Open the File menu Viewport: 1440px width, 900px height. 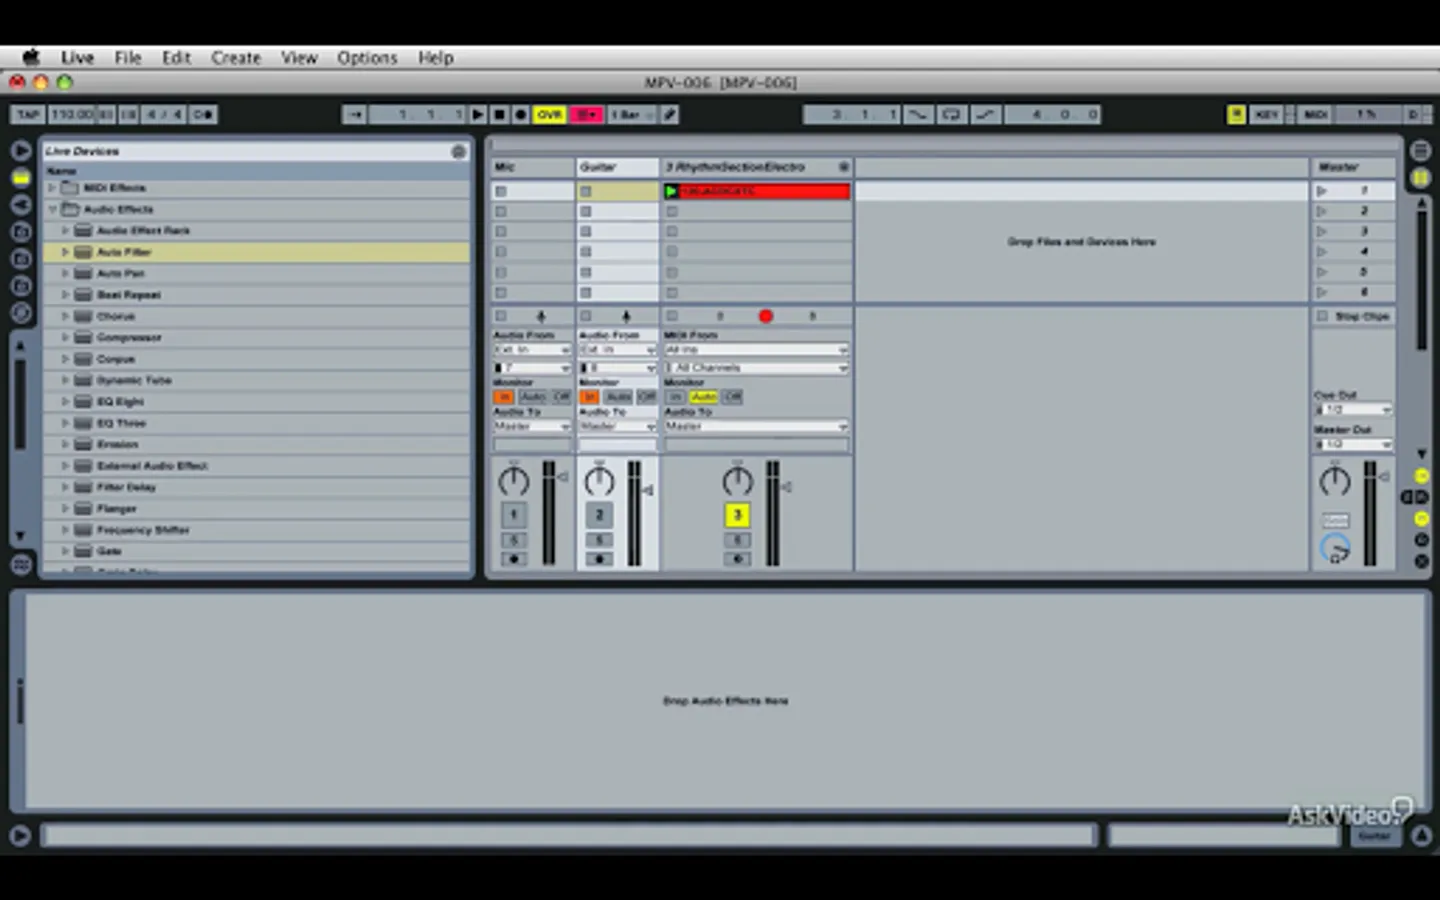pos(128,58)
